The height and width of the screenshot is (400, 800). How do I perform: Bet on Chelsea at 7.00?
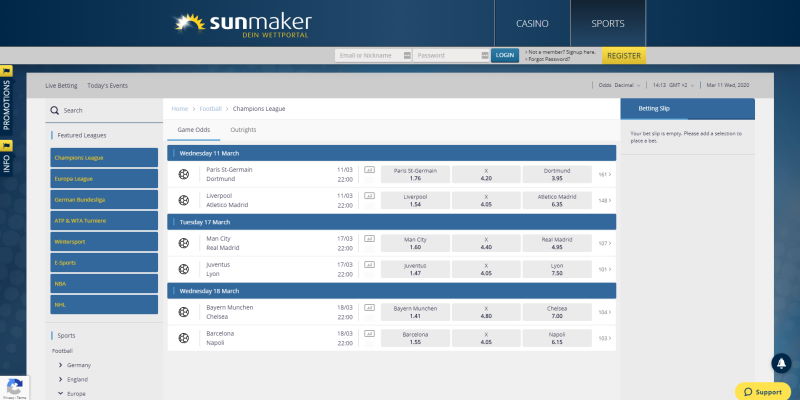pos(557,312)
